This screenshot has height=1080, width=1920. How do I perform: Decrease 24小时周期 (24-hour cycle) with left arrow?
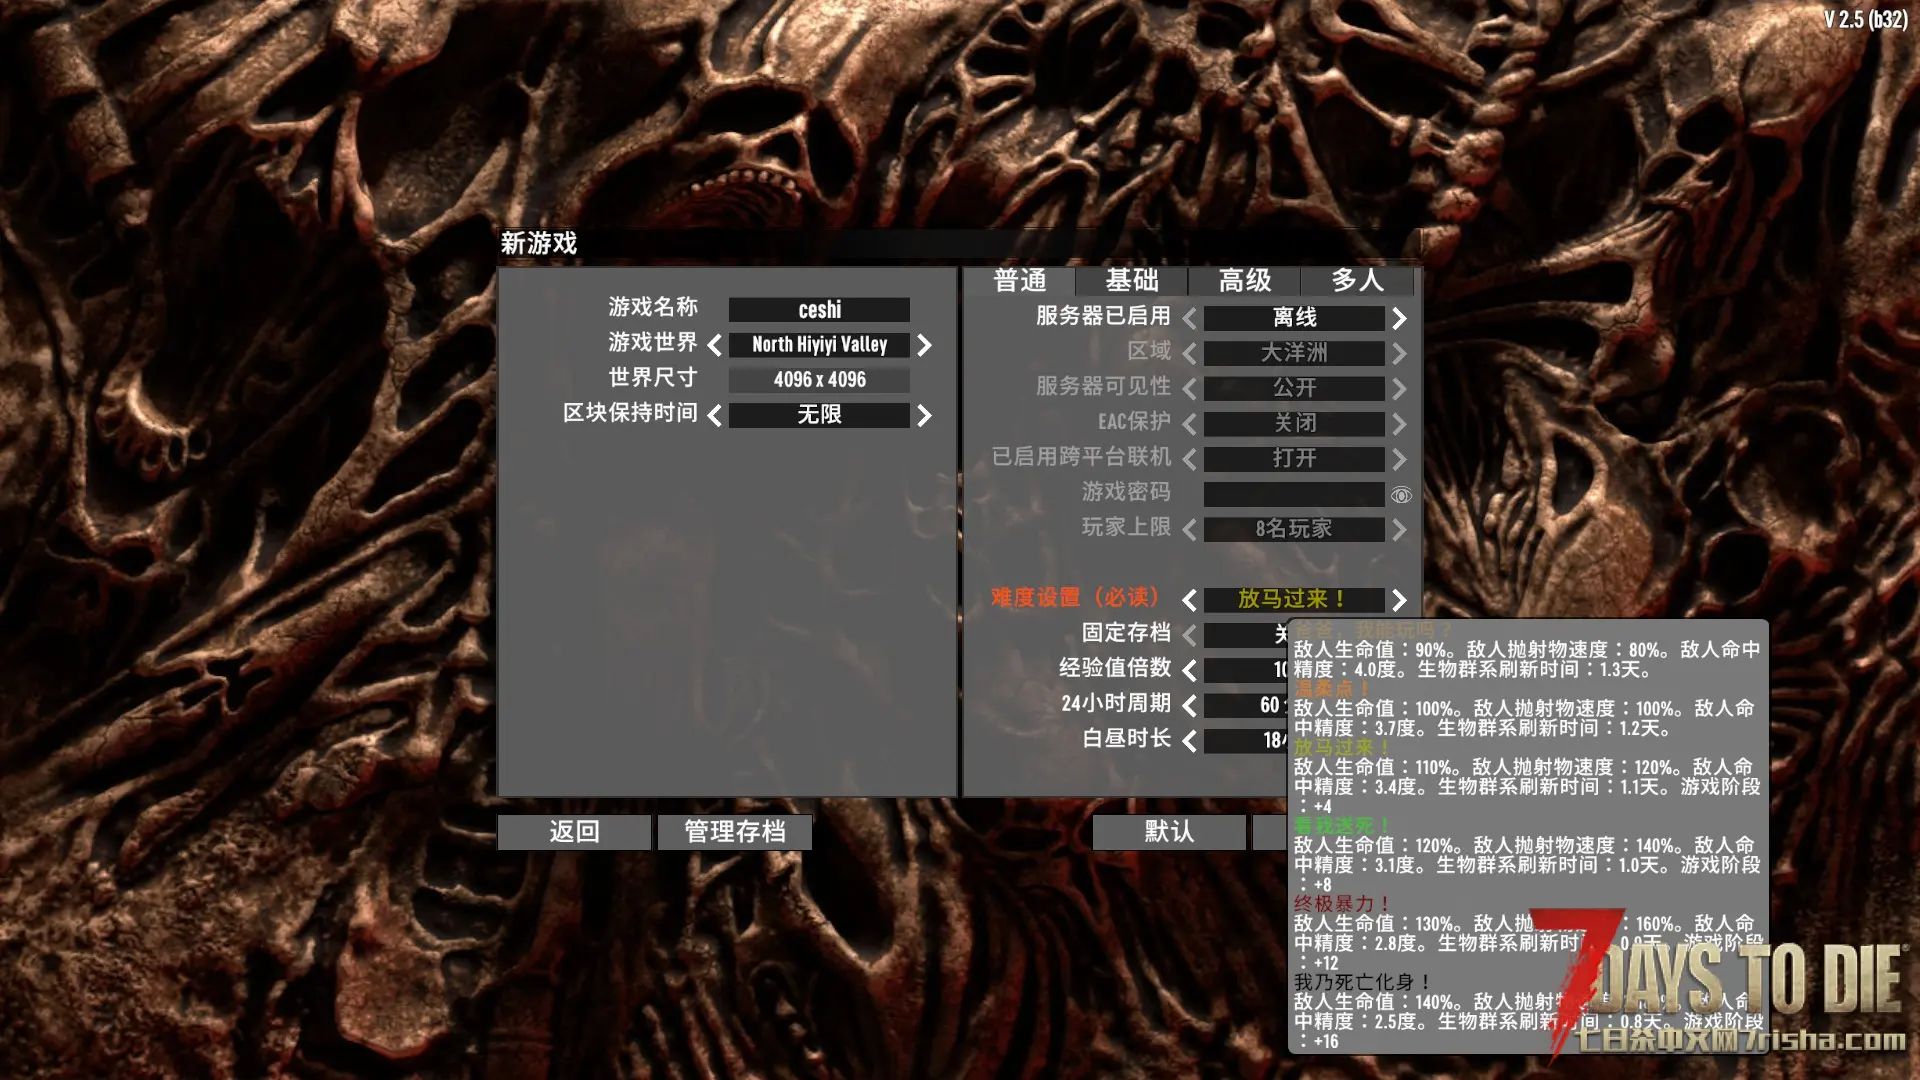[1189, 705]
